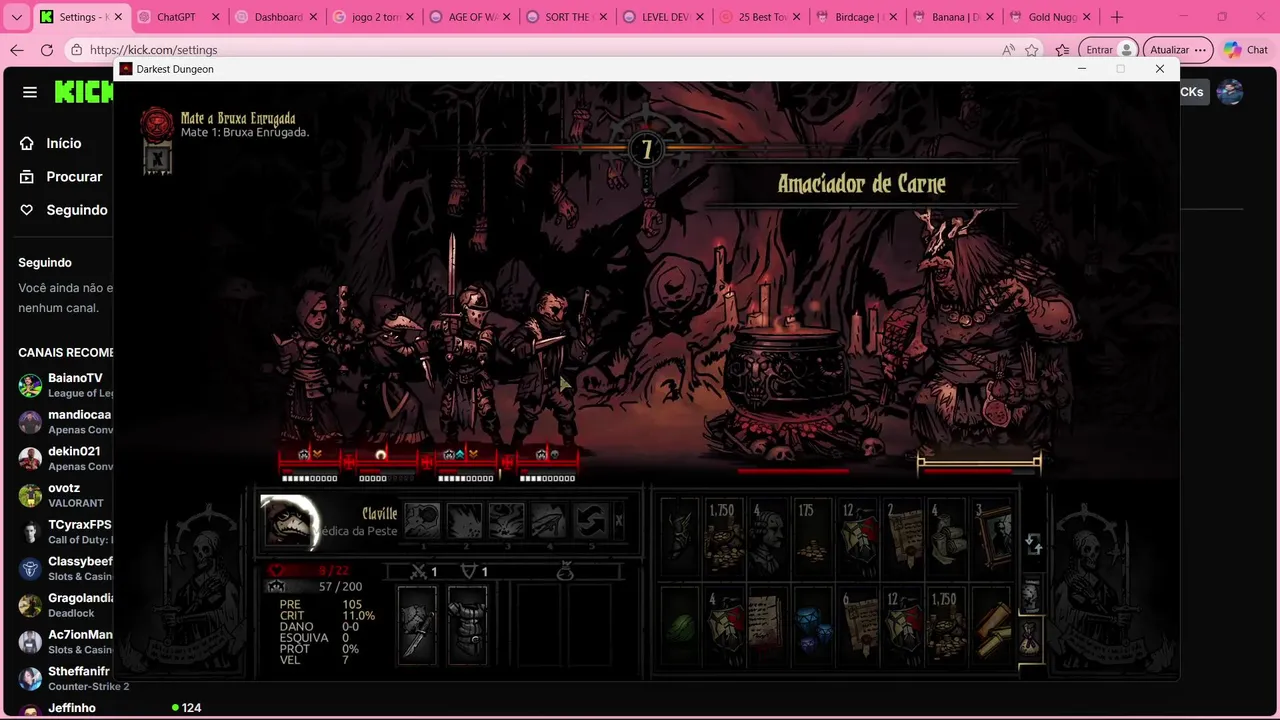1280x720 pixels.
Task: Open the ovotz VALORANT channel
Action: [x=66, y=495]
